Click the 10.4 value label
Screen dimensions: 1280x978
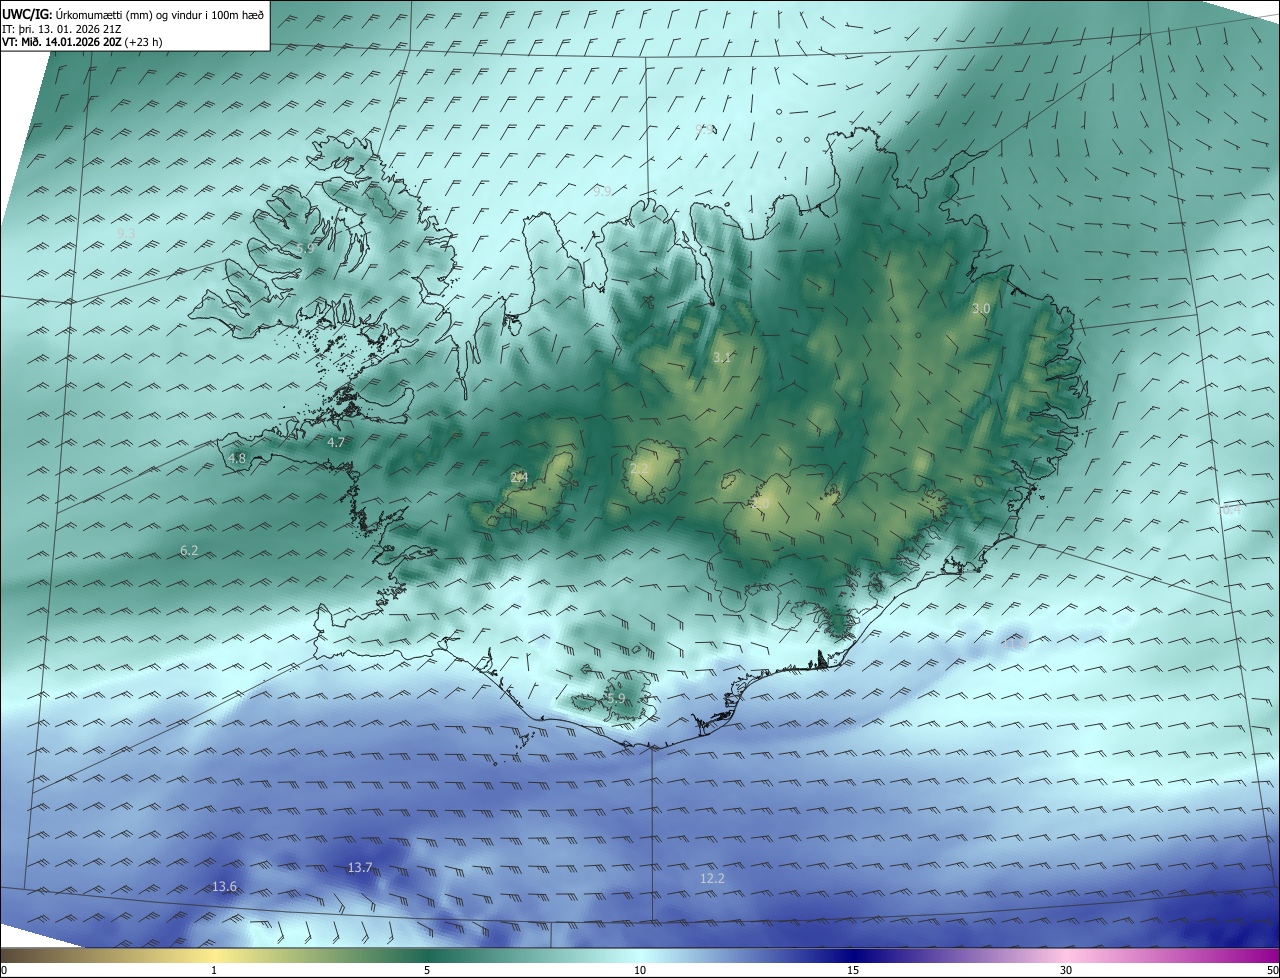coord(1230,510)
